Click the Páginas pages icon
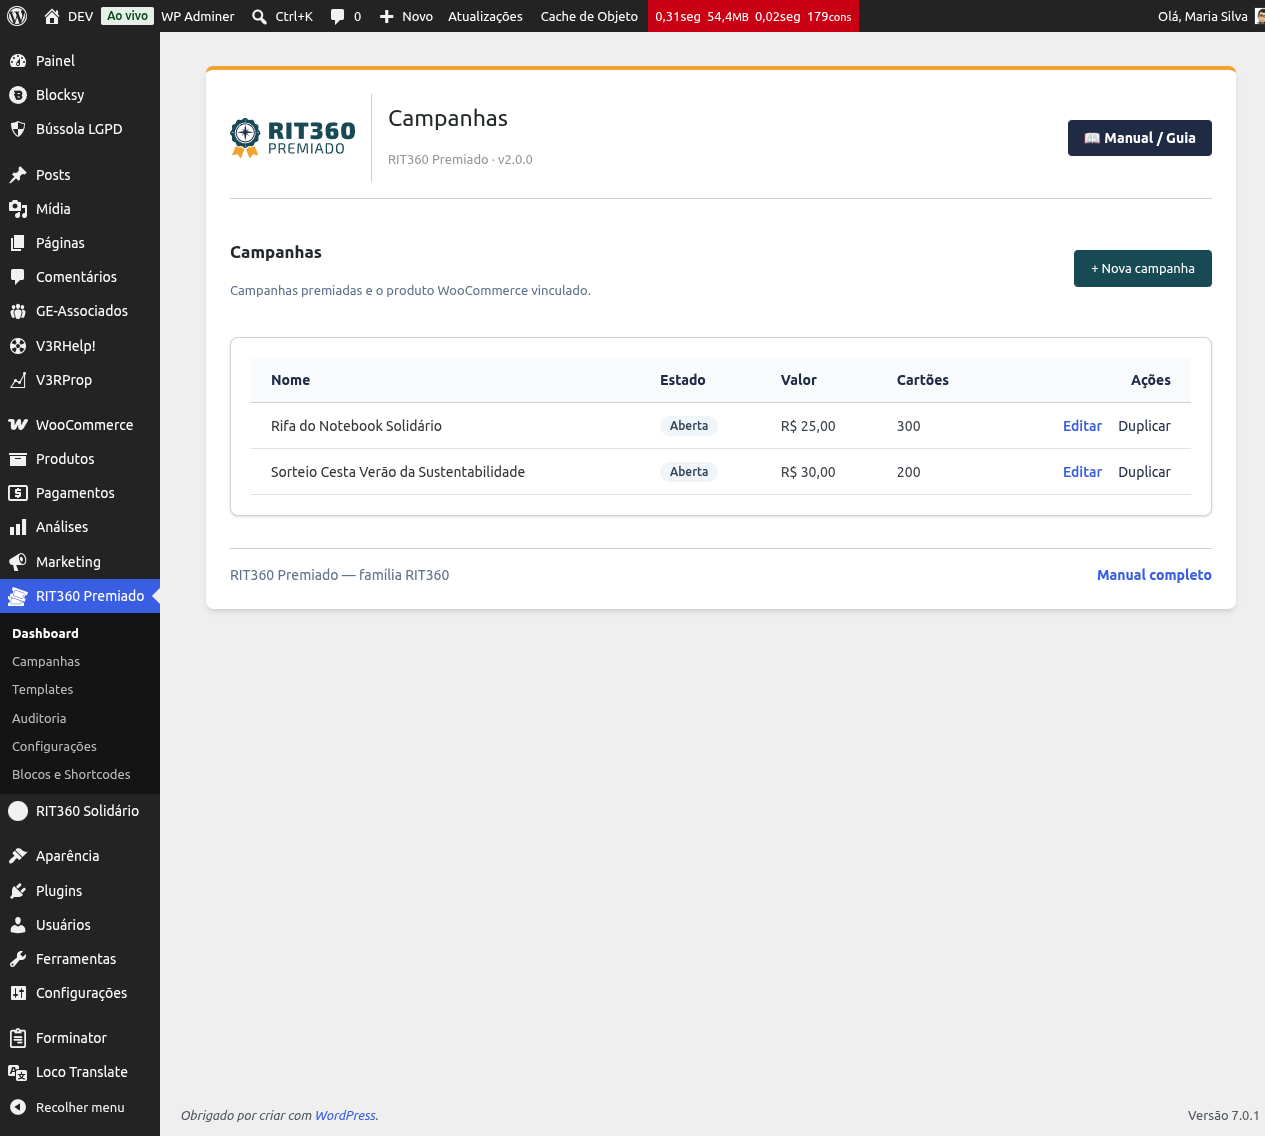 point(18,243)
